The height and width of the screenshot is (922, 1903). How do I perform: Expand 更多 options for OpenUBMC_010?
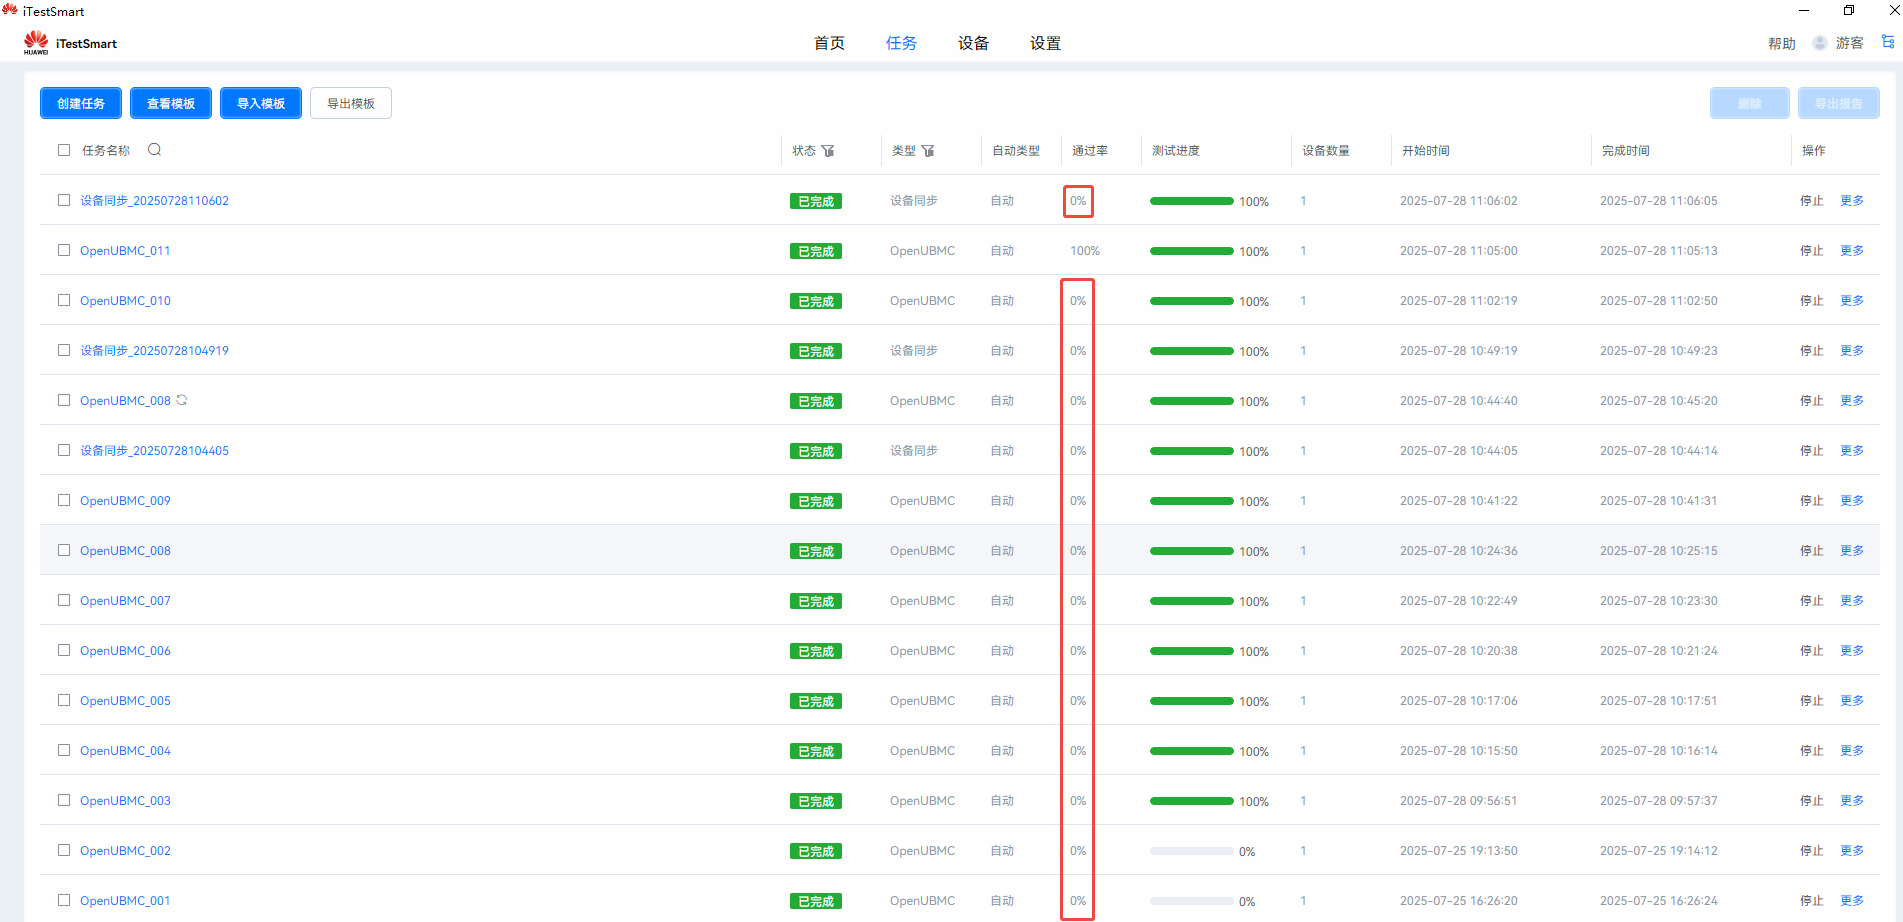(x=1852, y=300)
